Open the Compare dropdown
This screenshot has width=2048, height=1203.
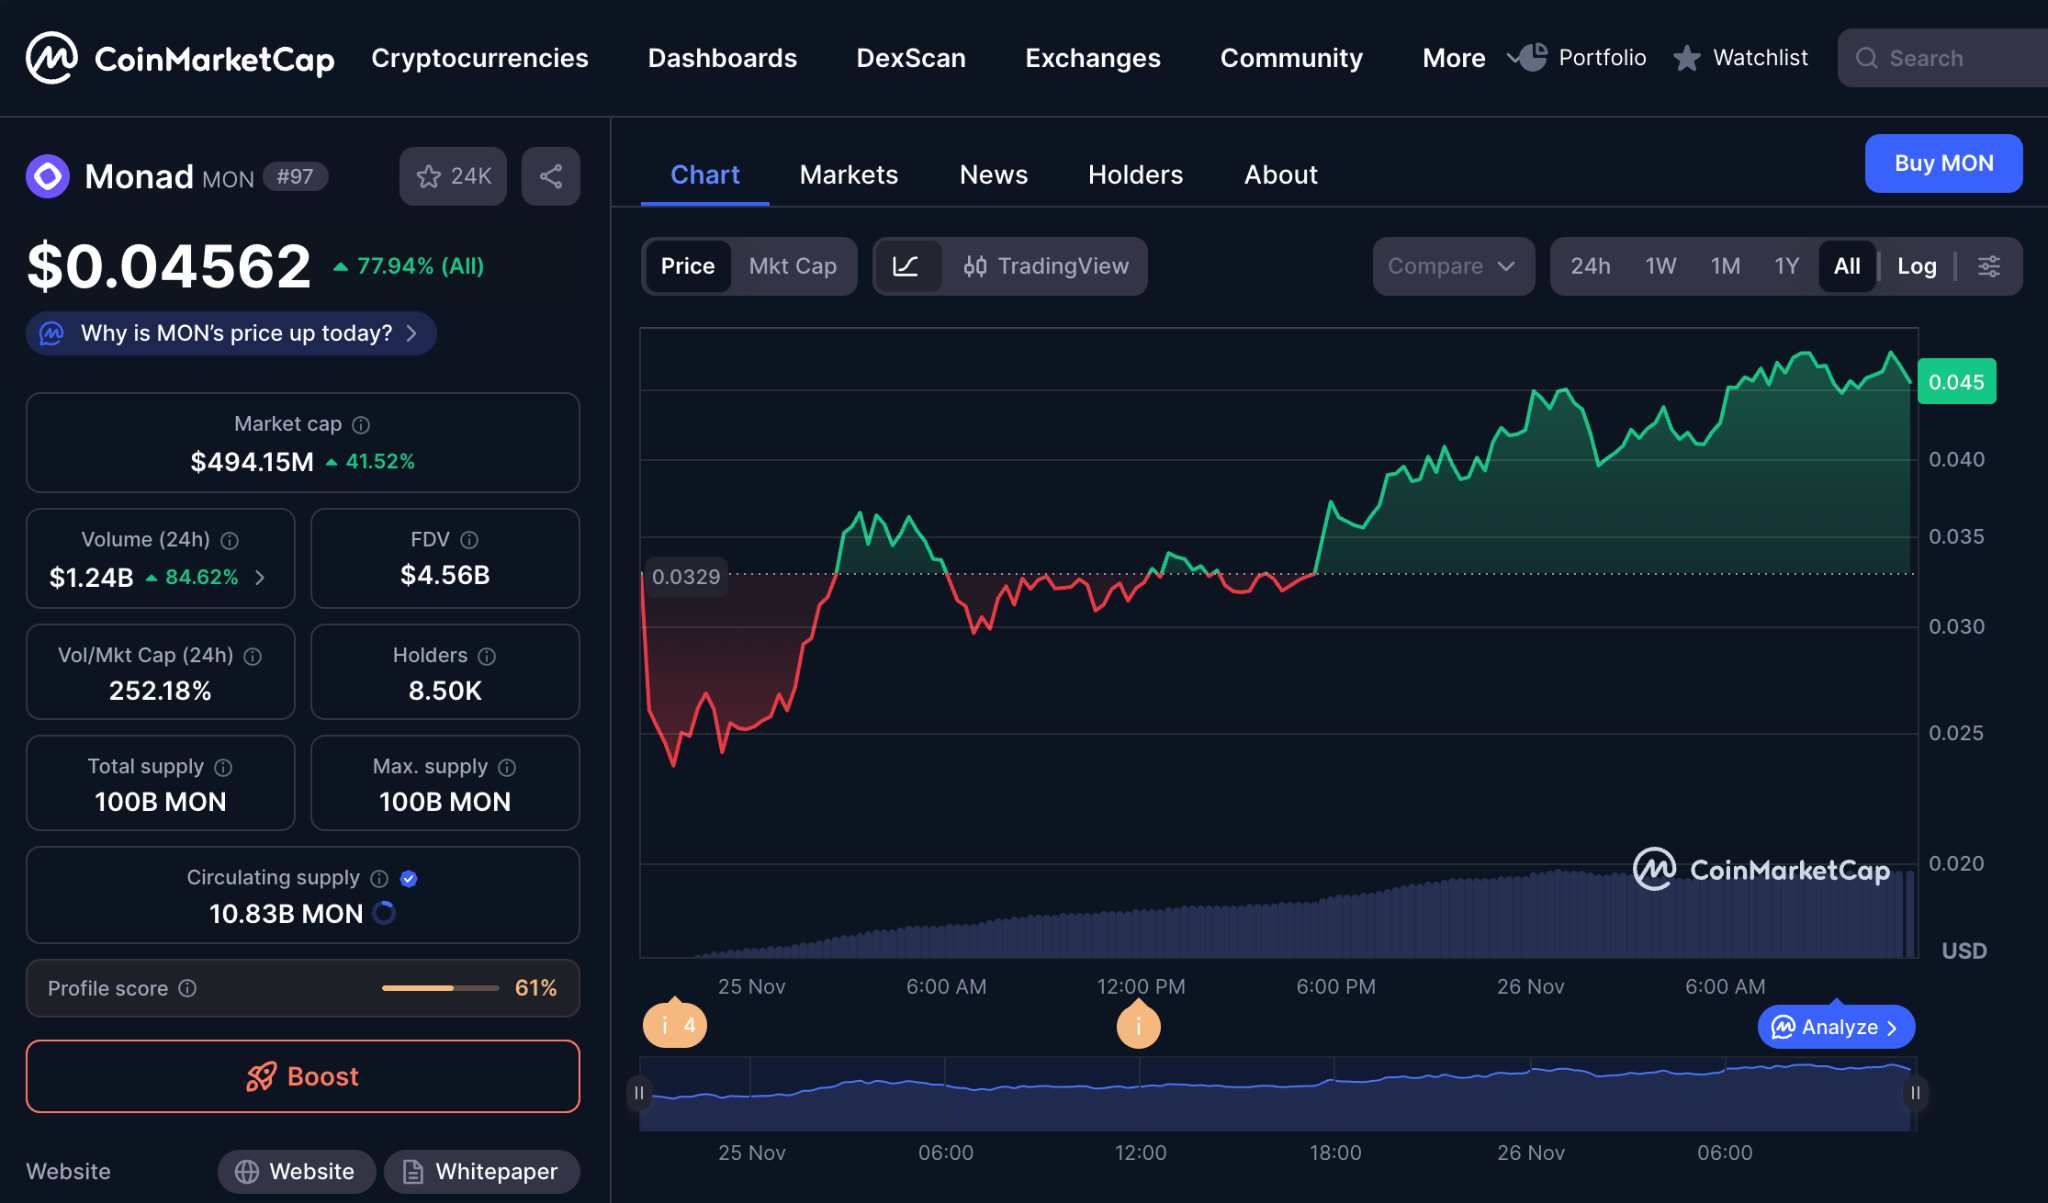click(x=1452, y=266)
